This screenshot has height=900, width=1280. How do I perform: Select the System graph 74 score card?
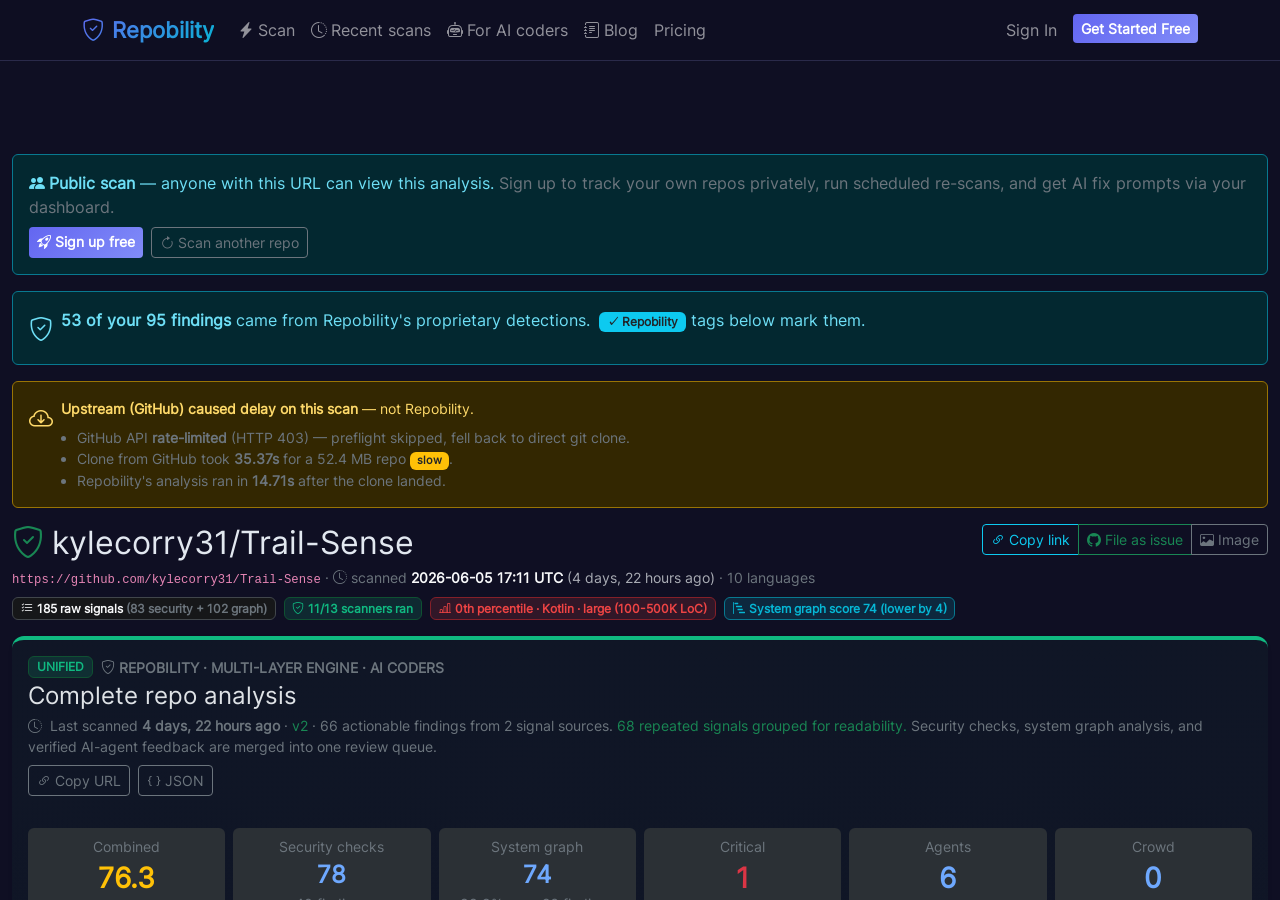click(537, 864)
